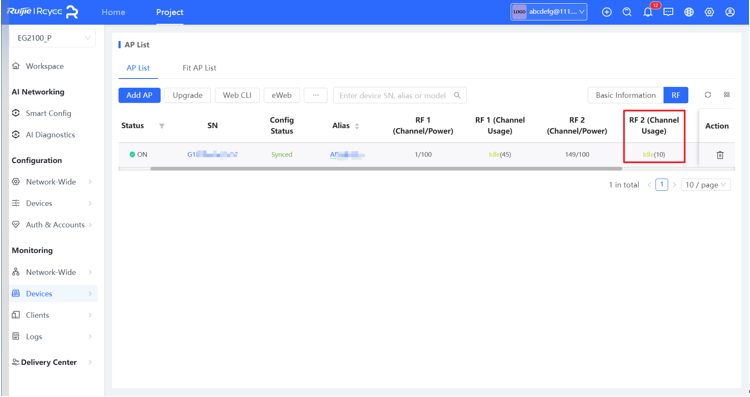Click the plus add icon in header

[607, 12]
